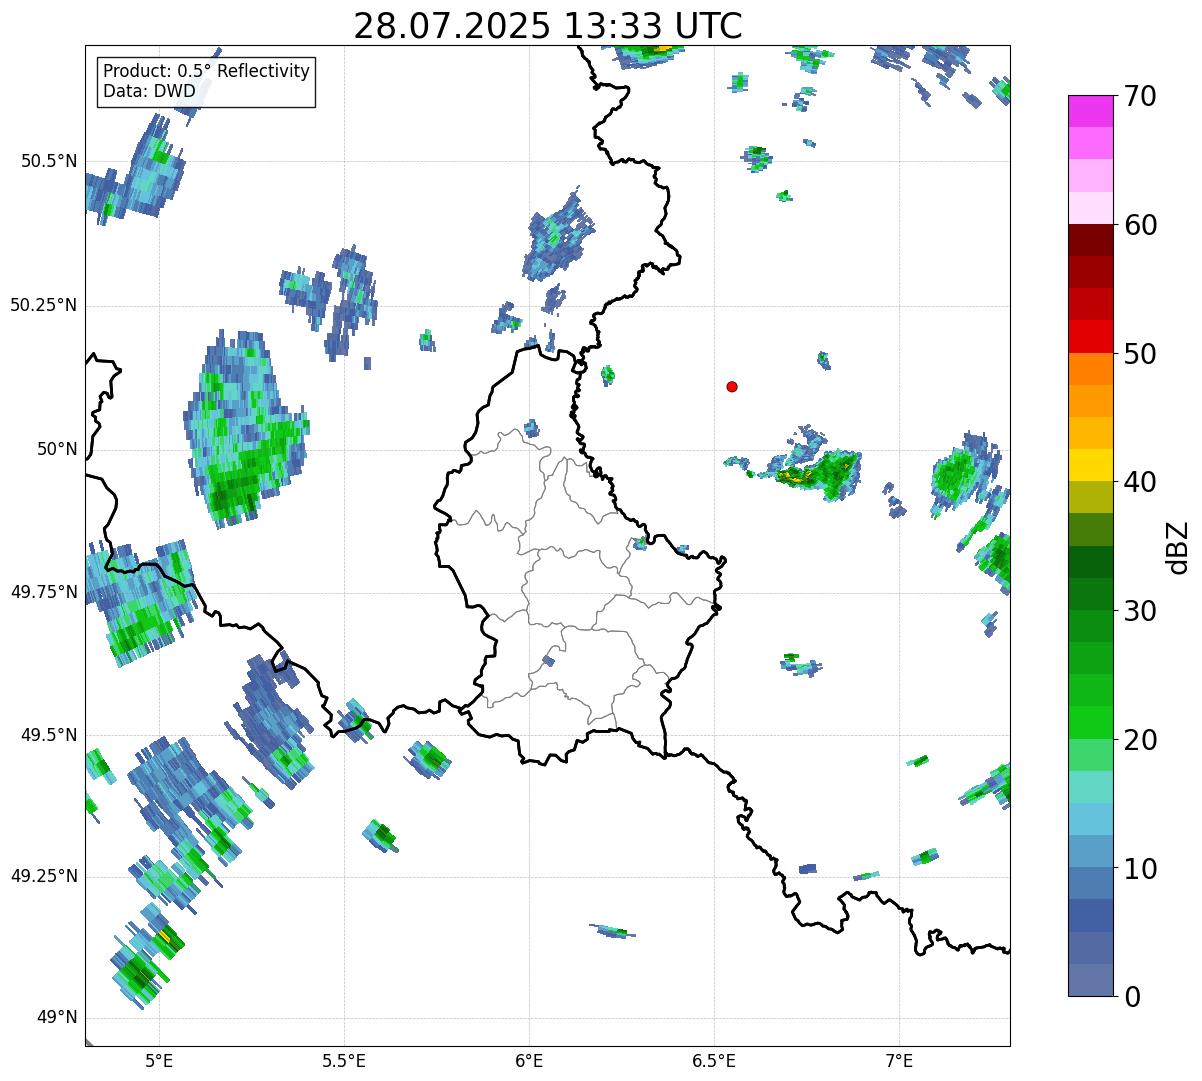Select the bright green colorbar segment at 20 dBZ
Viewport: 1202px width, 1081px height.
tap(1090, 723)
